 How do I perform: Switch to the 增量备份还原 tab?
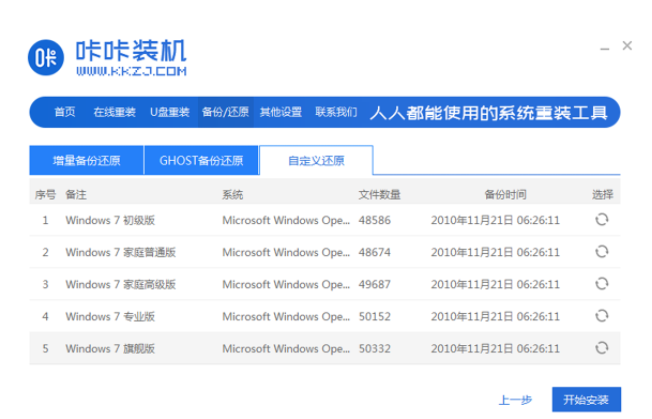[86, 160]
